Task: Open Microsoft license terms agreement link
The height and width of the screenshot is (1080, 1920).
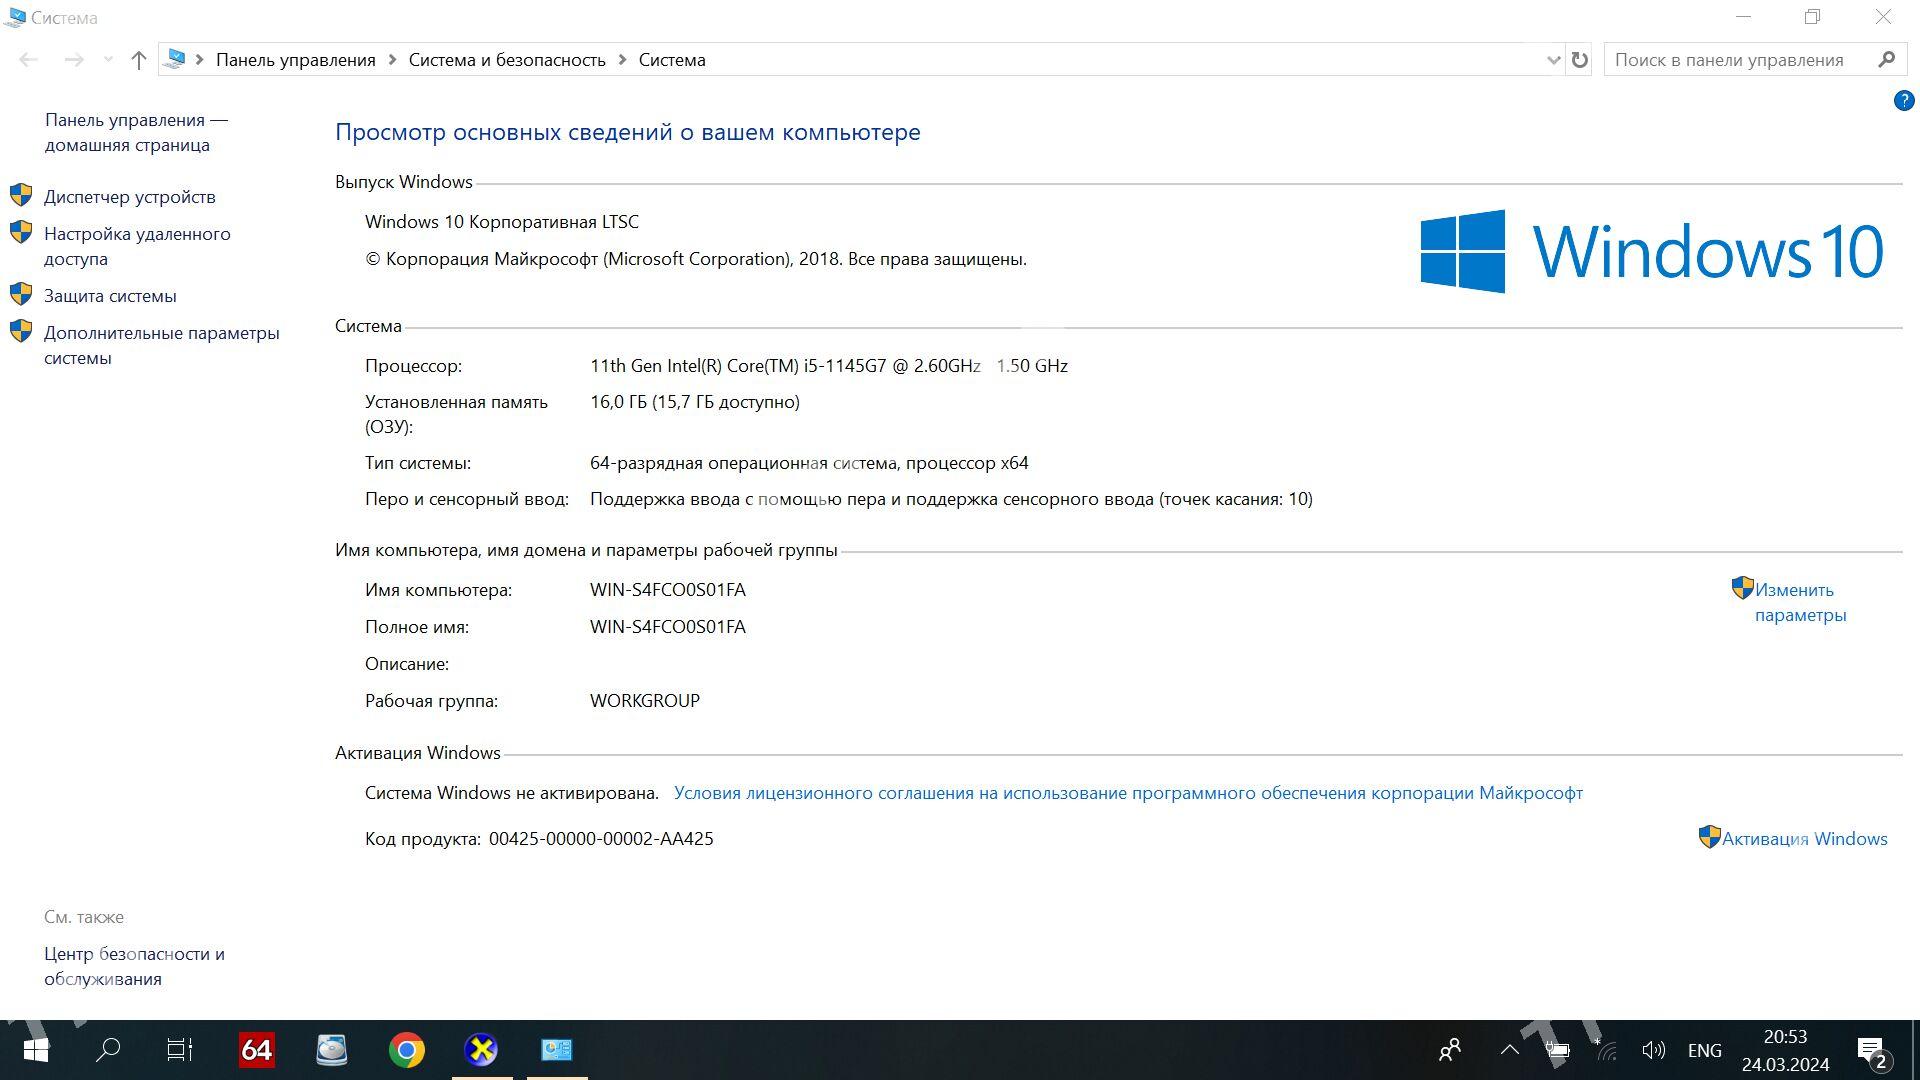Action: tap(1128, 793)
